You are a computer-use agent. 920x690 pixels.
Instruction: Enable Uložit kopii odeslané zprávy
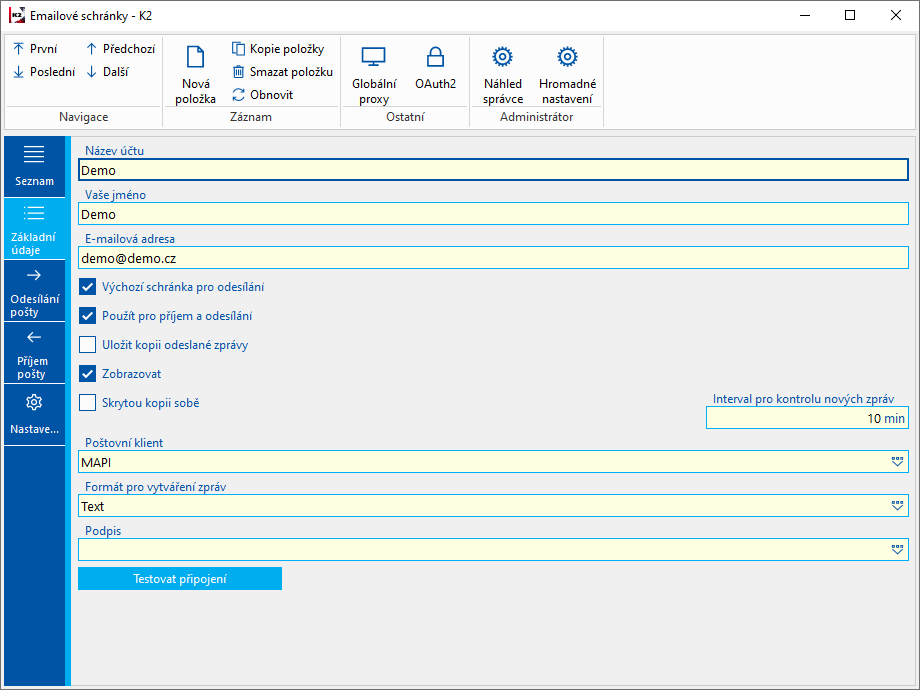point(88,345)
